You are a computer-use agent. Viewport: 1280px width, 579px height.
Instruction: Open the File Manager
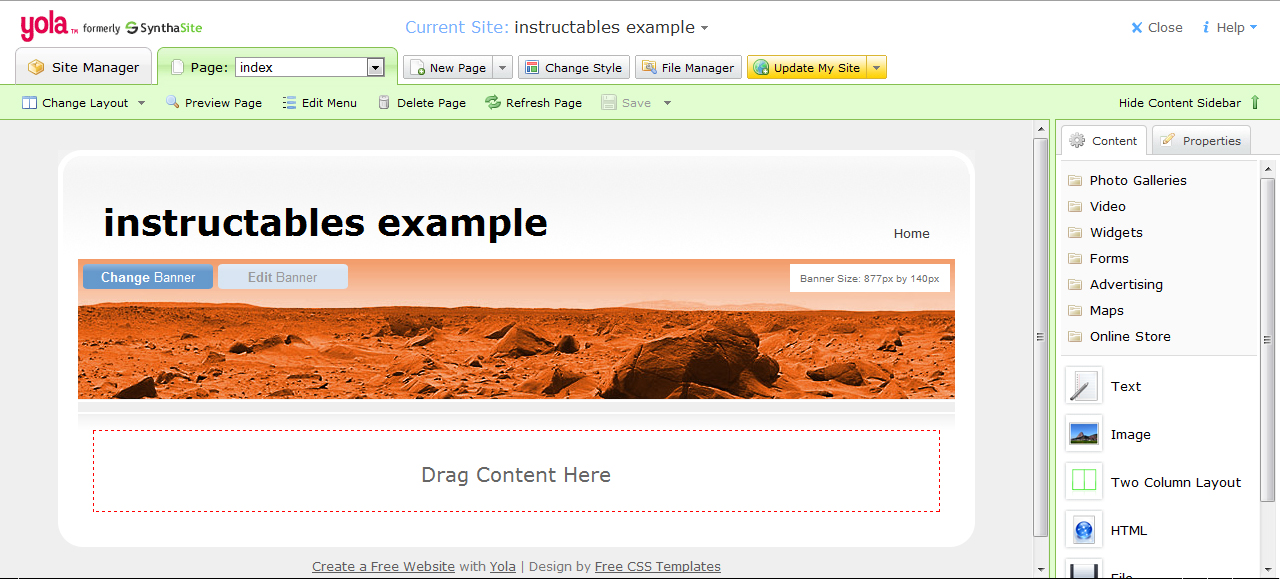pyautogui.click(x=688, y=67)
